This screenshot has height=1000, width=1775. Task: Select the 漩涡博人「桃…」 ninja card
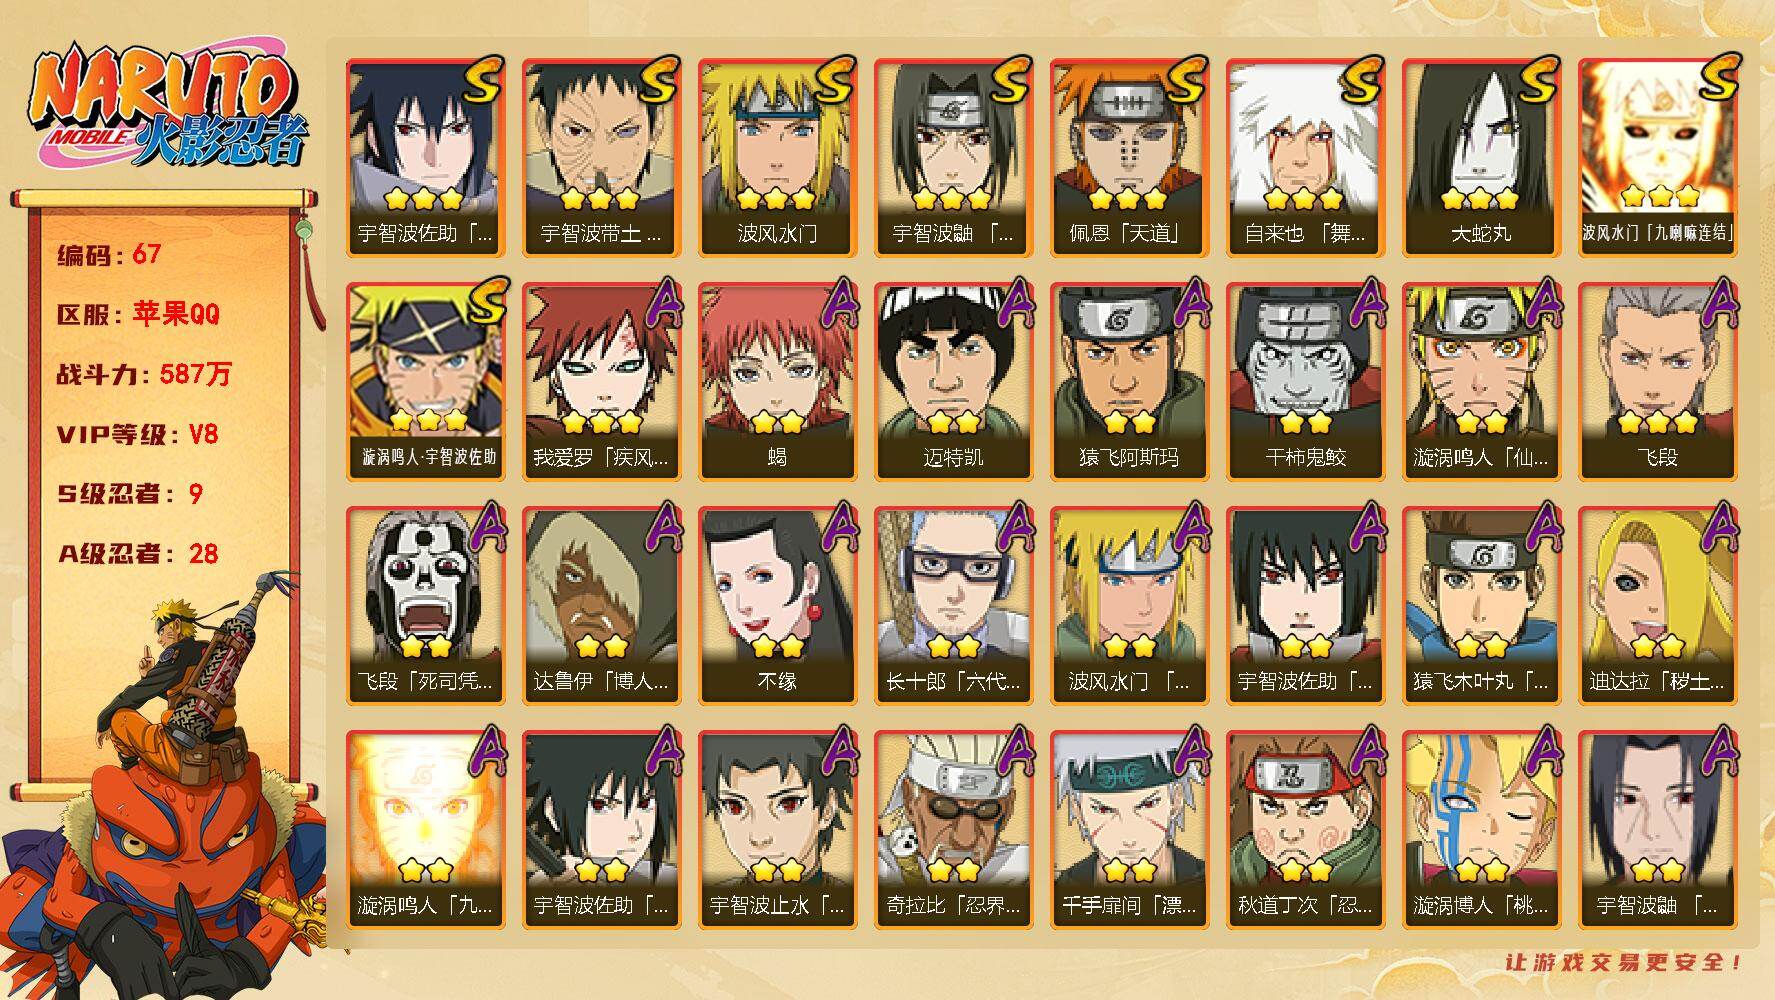(x=1481, y=830)
